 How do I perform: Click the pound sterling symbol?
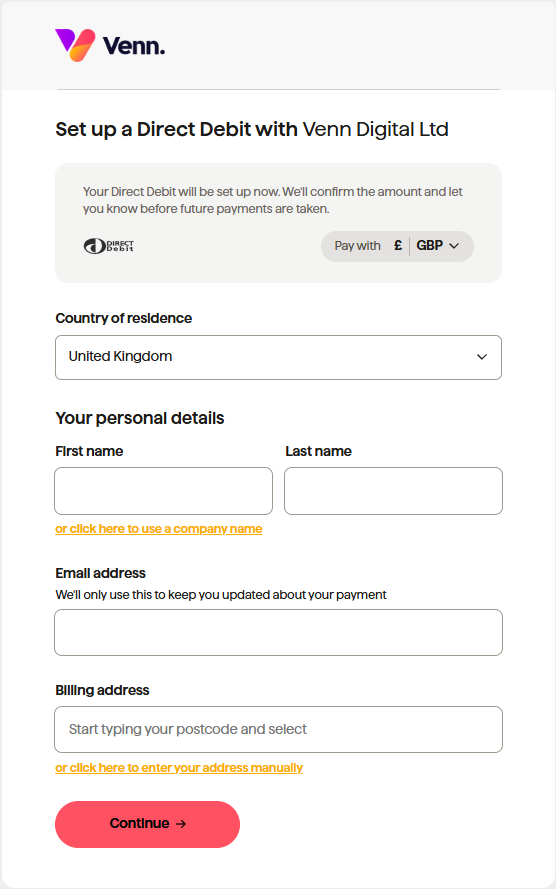(x=398, y=245)
